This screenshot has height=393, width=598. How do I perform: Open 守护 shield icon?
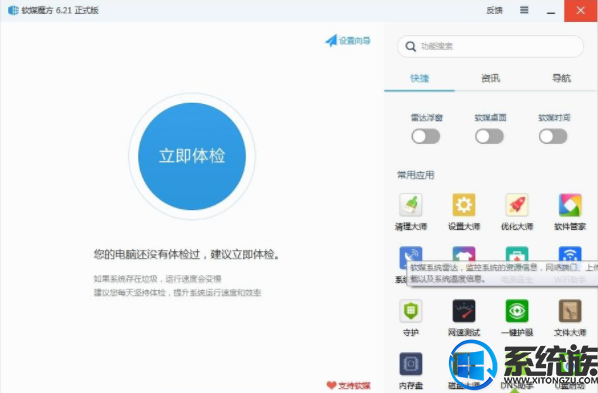[411, 311]
